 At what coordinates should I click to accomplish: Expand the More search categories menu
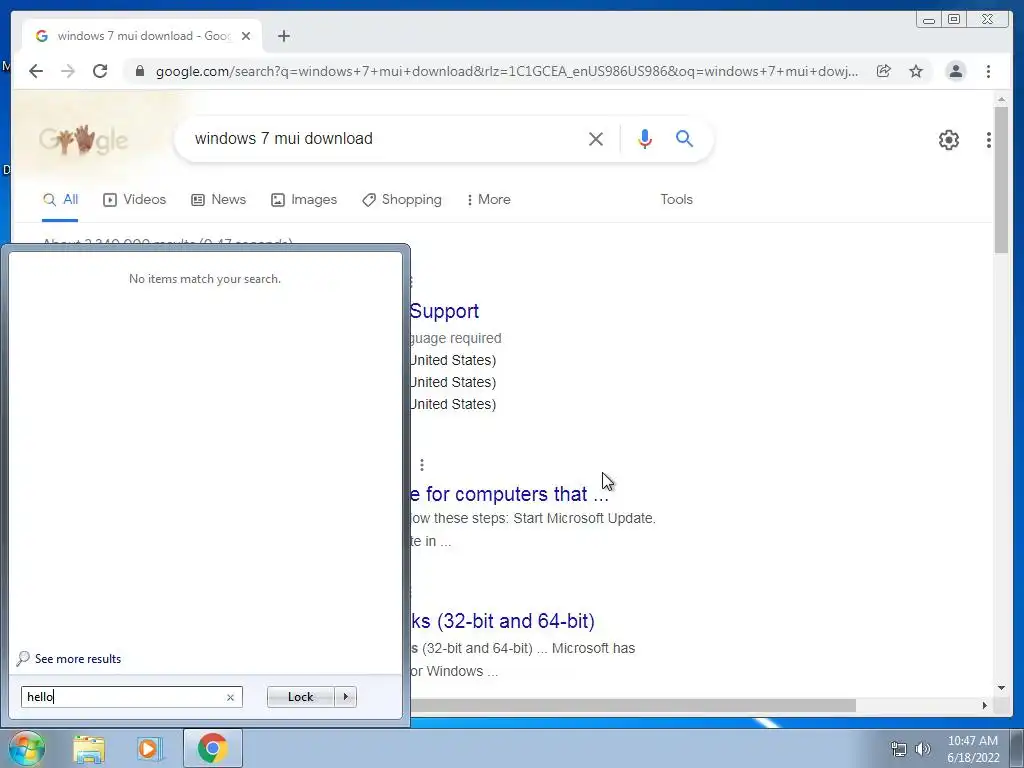tap(488, 199)
